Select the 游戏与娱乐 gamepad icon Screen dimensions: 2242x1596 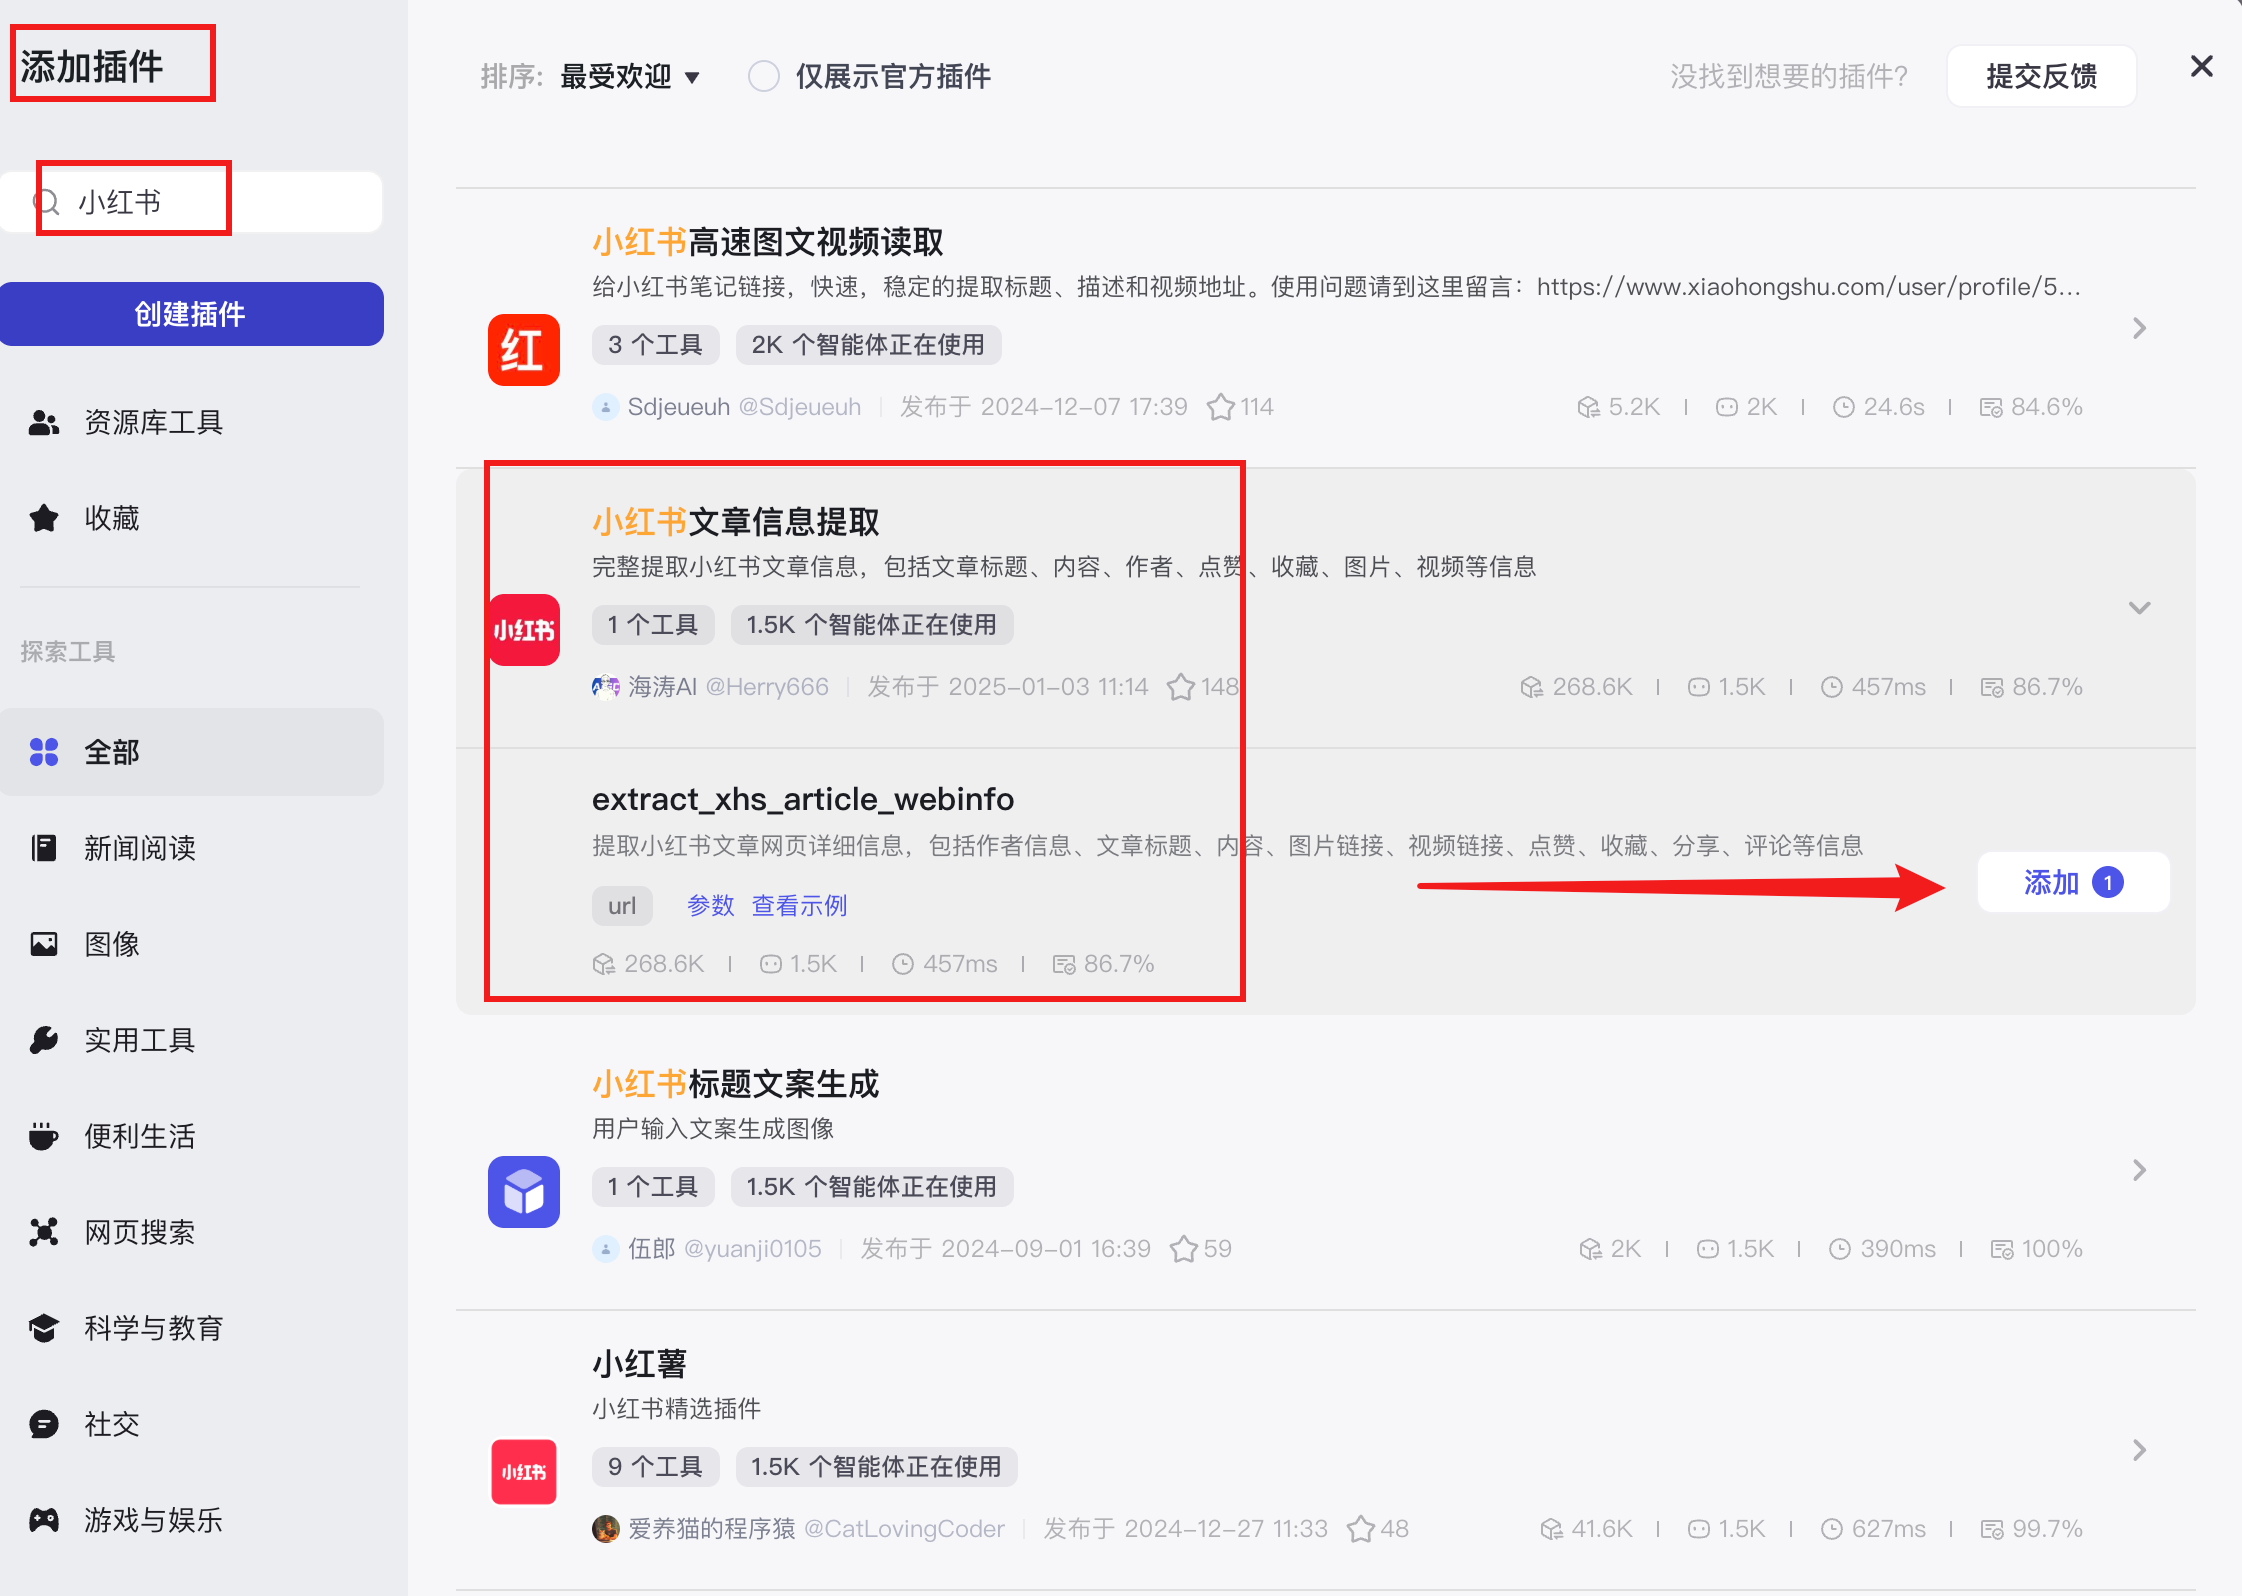pyautogui.click(x=44, y=1519)
